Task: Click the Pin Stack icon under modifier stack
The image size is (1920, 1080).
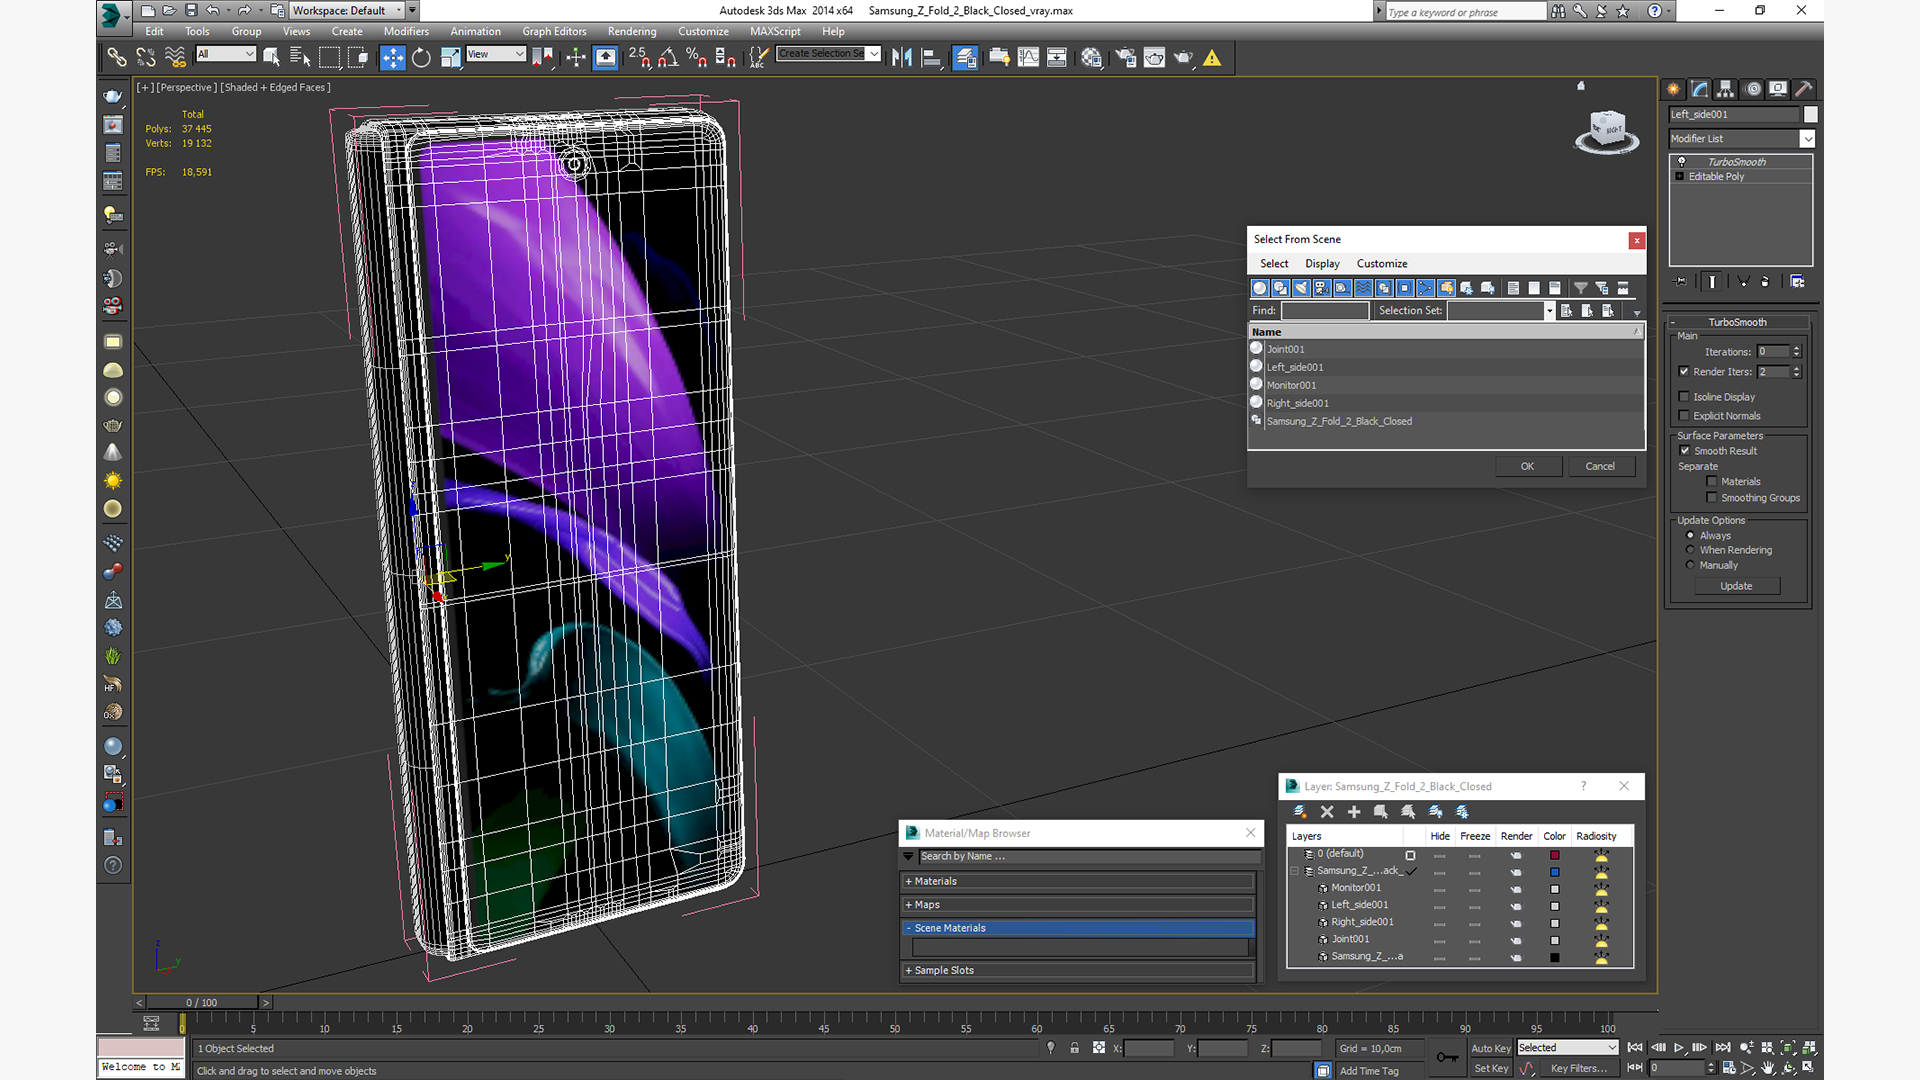Action: point(1680,281)
